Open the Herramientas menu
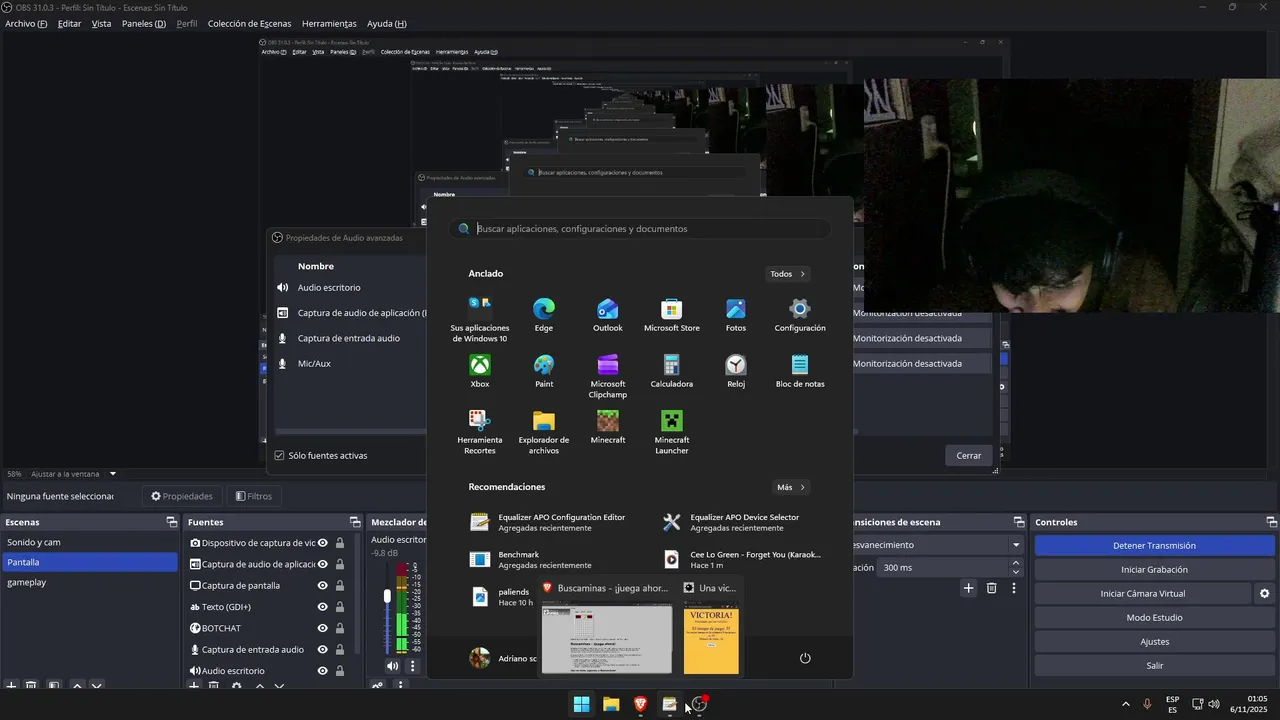The image size is (1280, 720). [329, 23]
